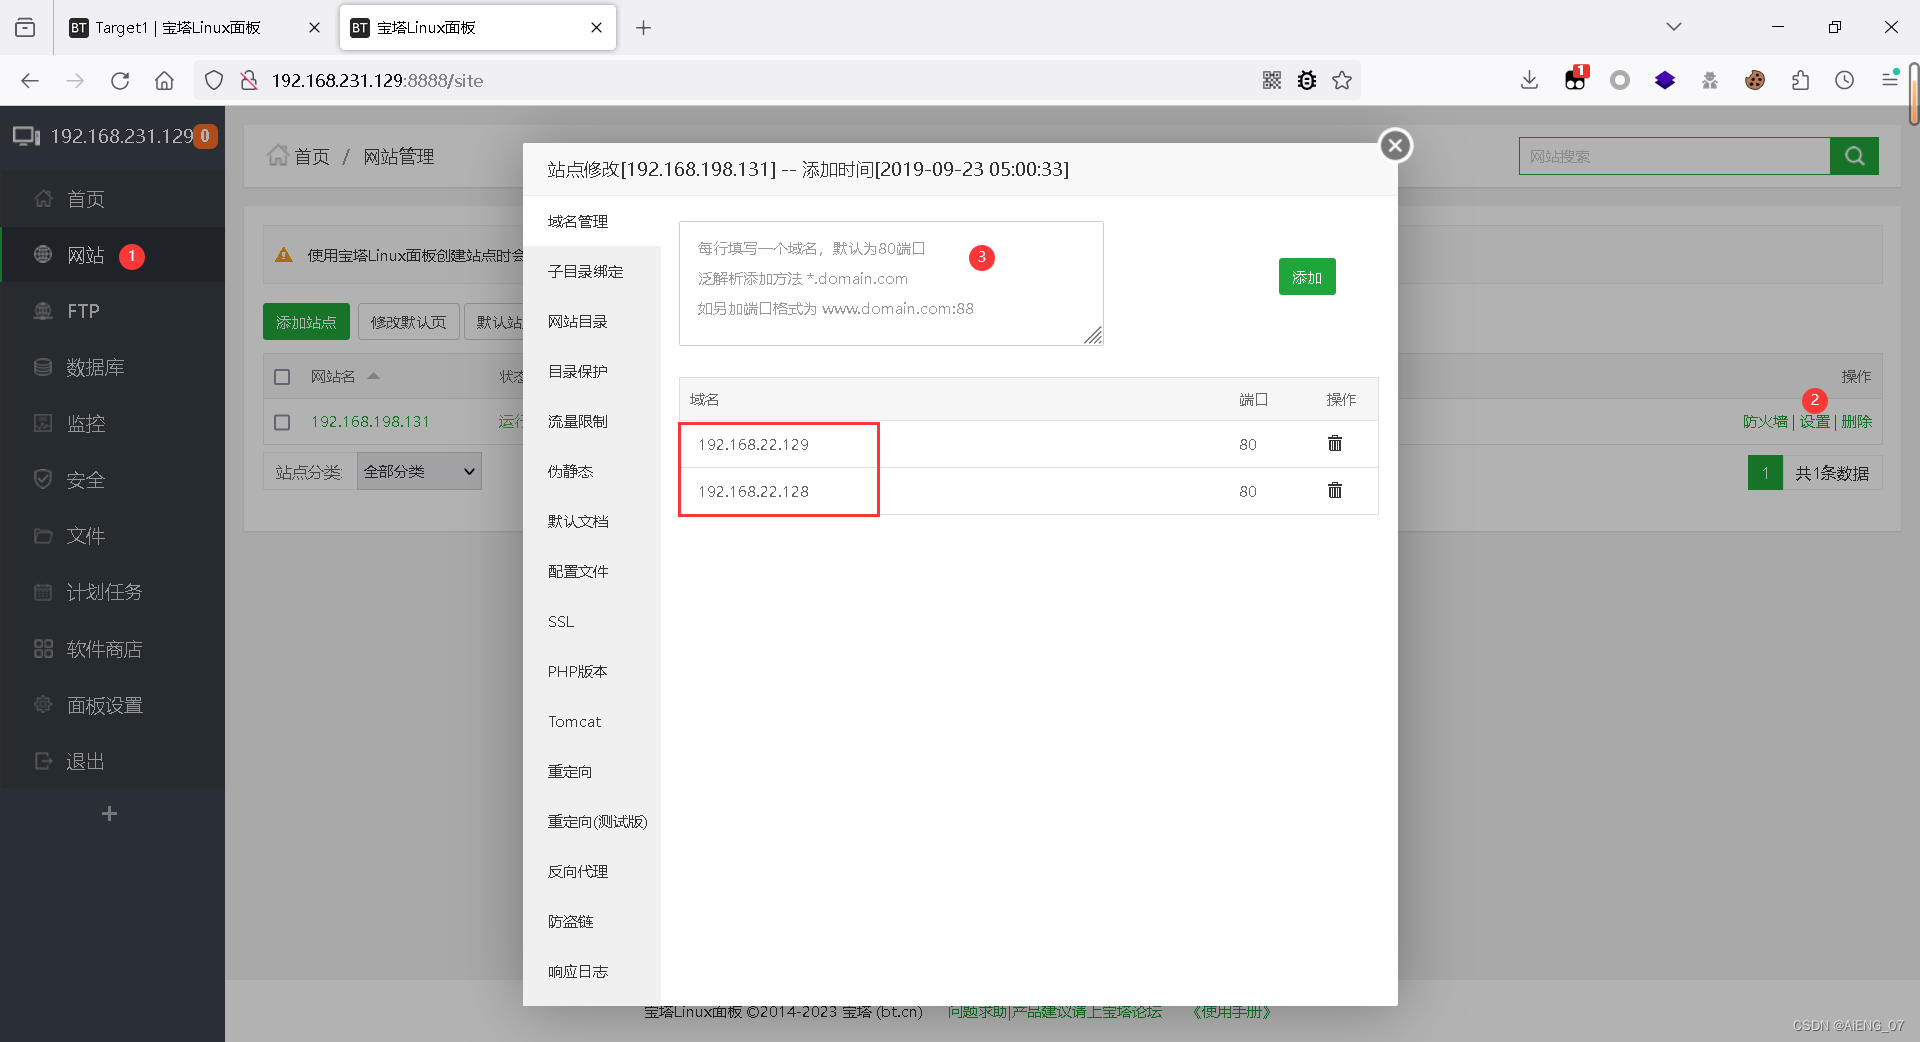Select the 反向代理 tab
This screenshot has width=1920, height=1042.
click(592, 871)
